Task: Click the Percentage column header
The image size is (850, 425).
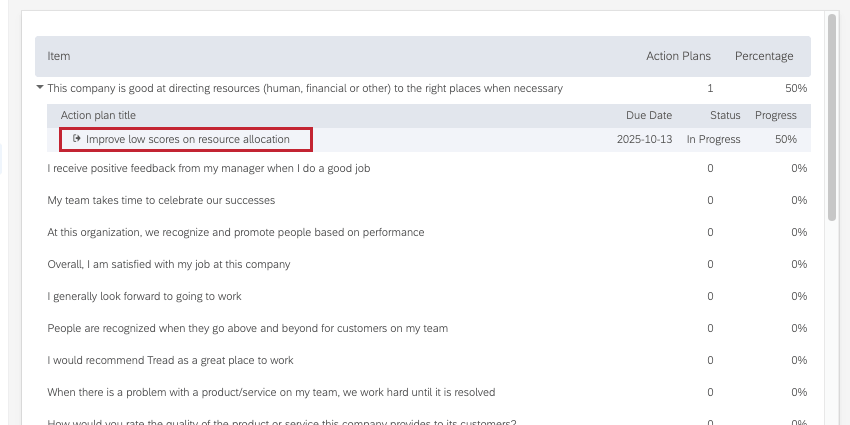Action: [764, 56]
